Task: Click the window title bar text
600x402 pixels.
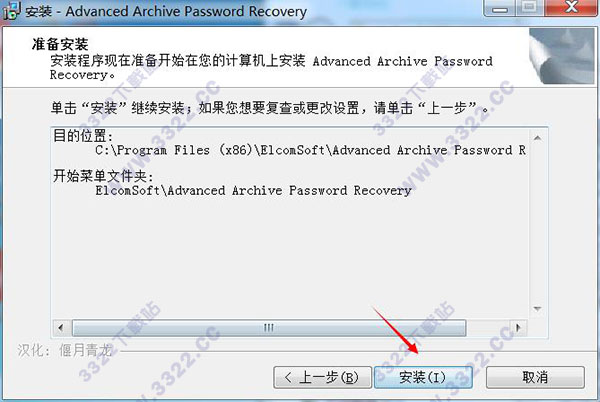Action: pyautogui.click(x=166, y=11)
